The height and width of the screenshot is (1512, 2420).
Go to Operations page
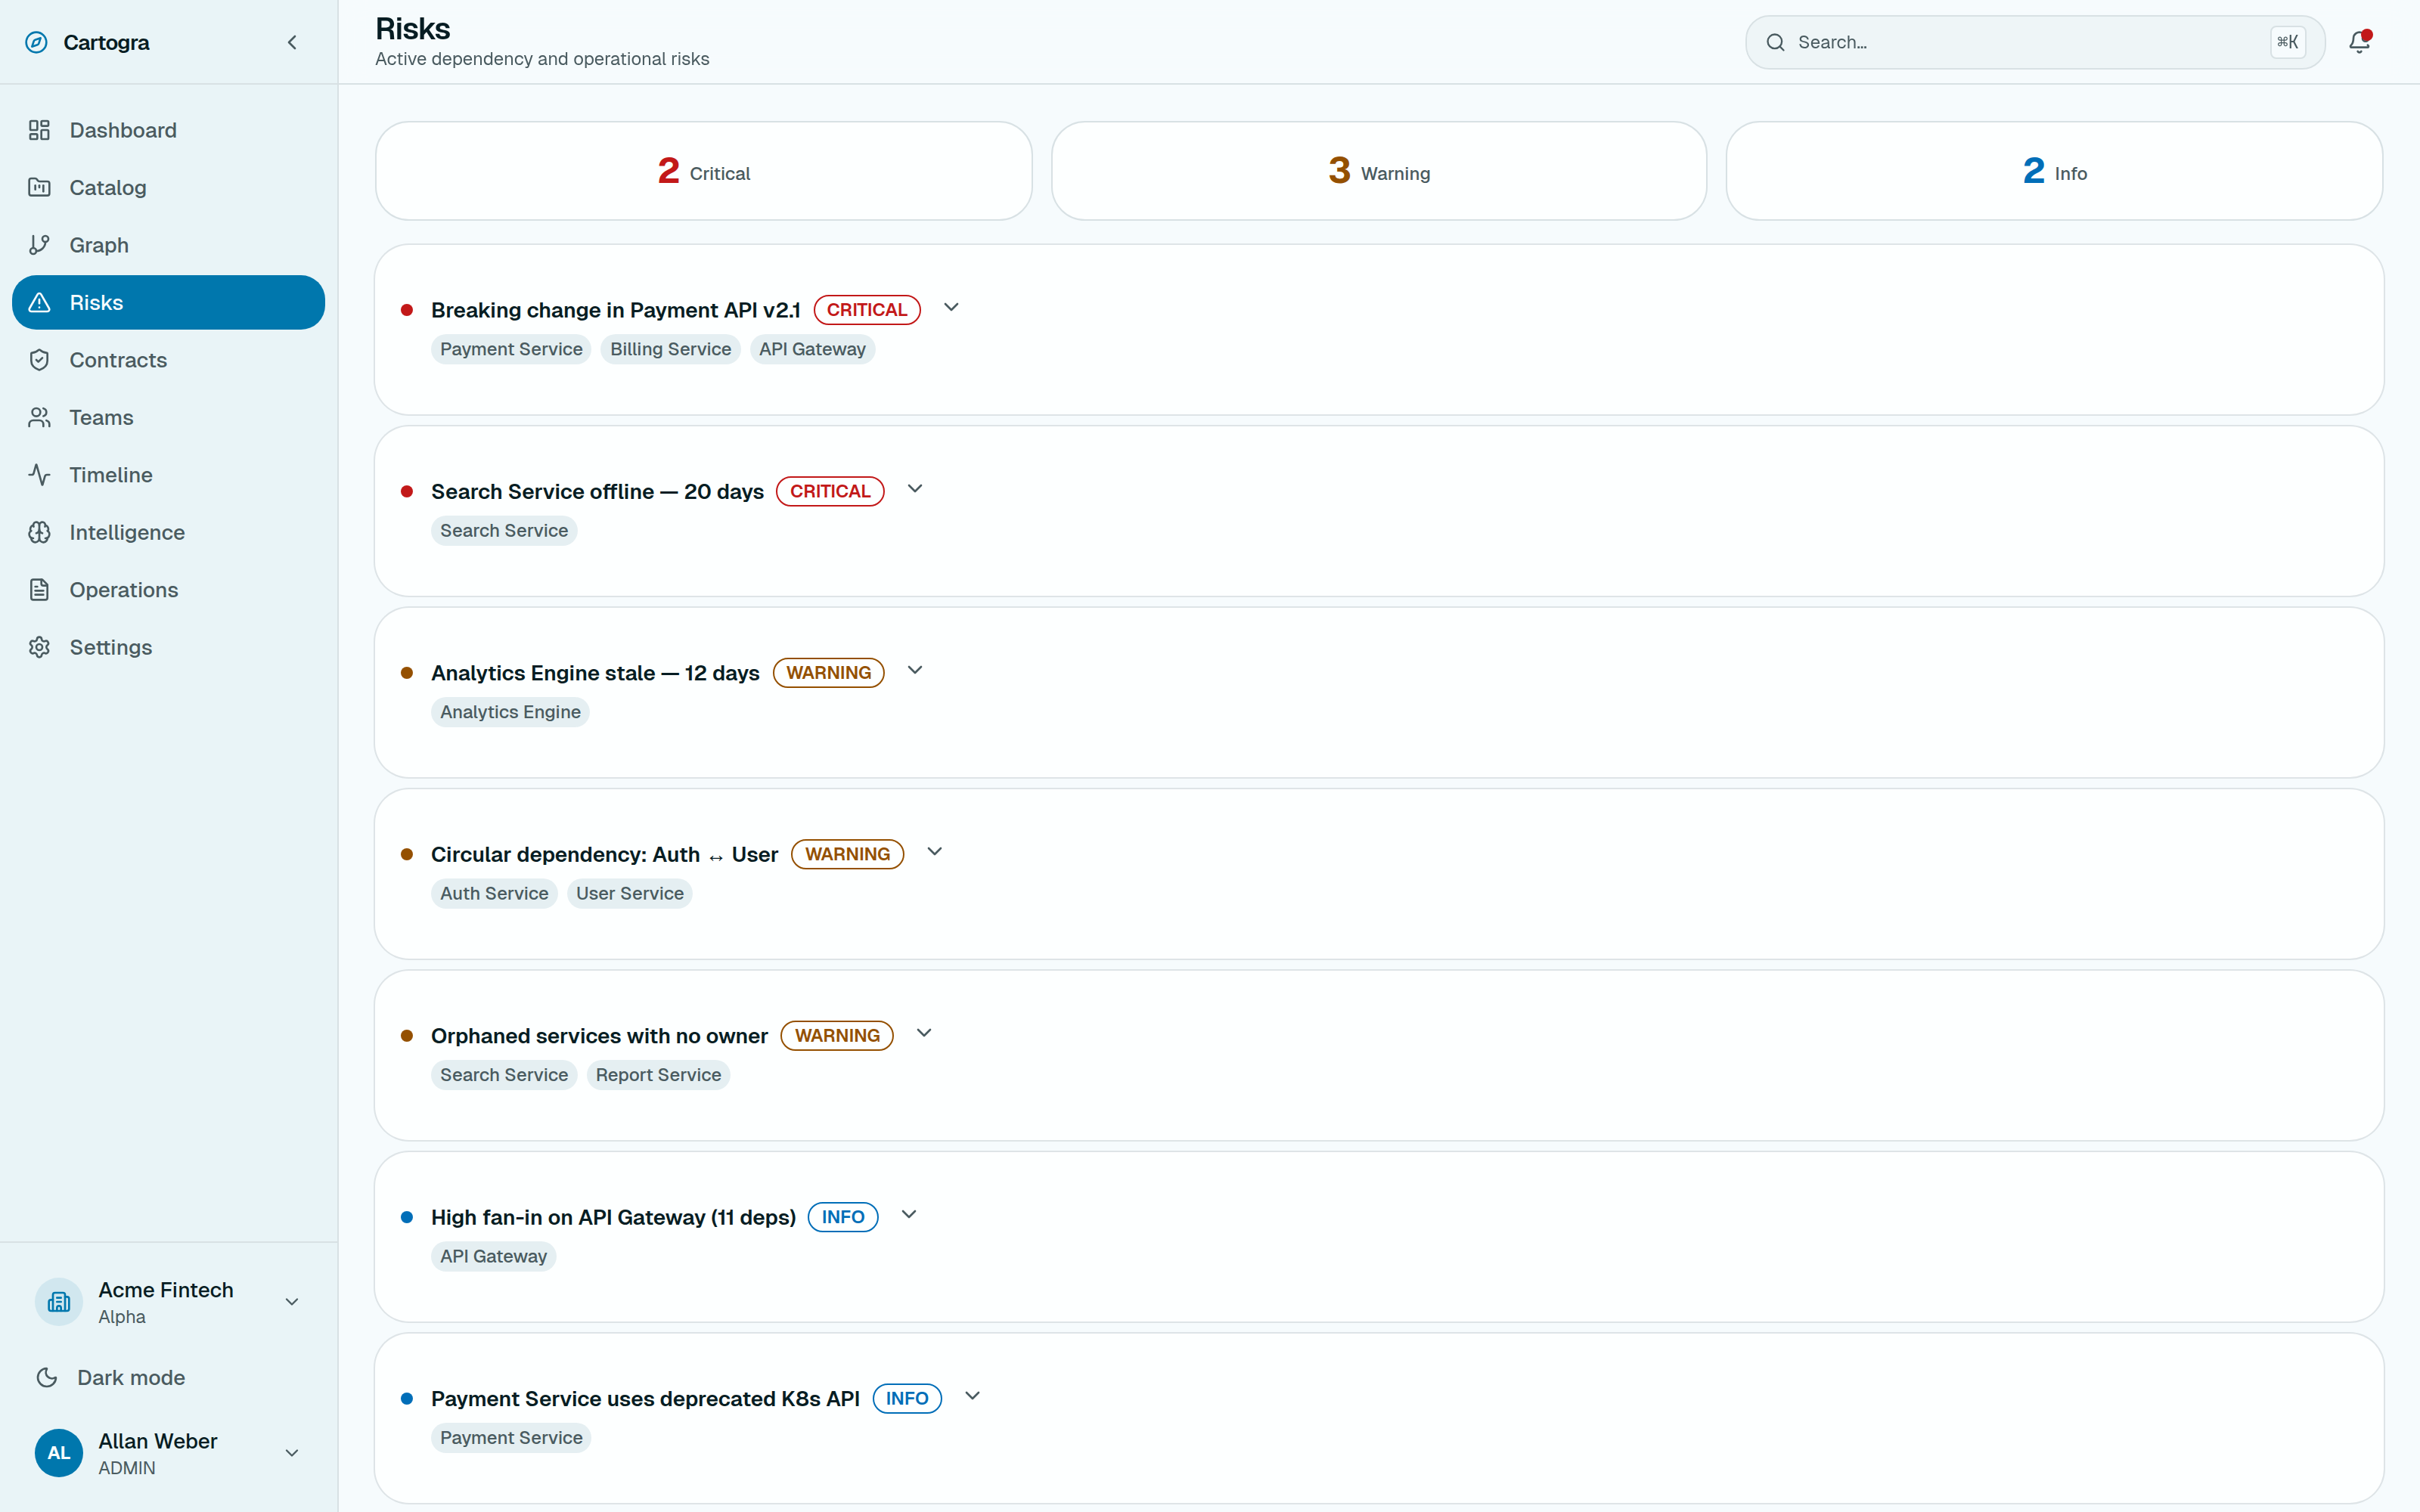[x=168, y=590]
